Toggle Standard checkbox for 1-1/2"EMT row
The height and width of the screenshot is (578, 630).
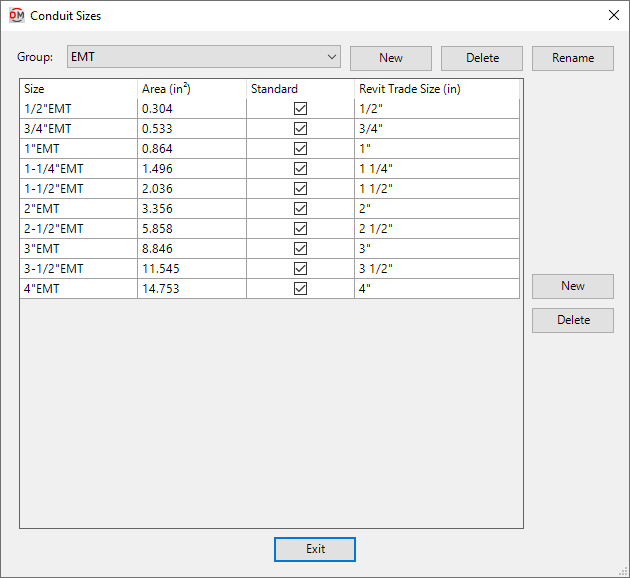click(300, 188)
